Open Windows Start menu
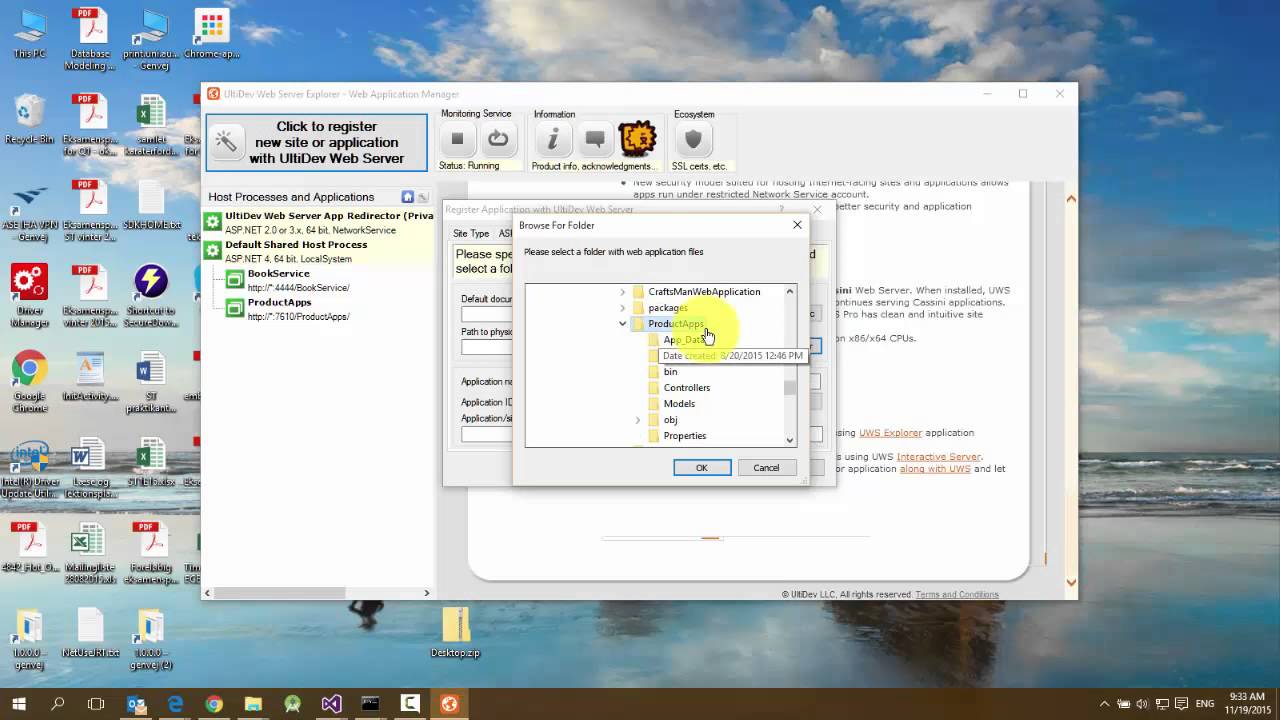Image resolution: width=1280 pixels, height=720 pixels. pos(19,704)
